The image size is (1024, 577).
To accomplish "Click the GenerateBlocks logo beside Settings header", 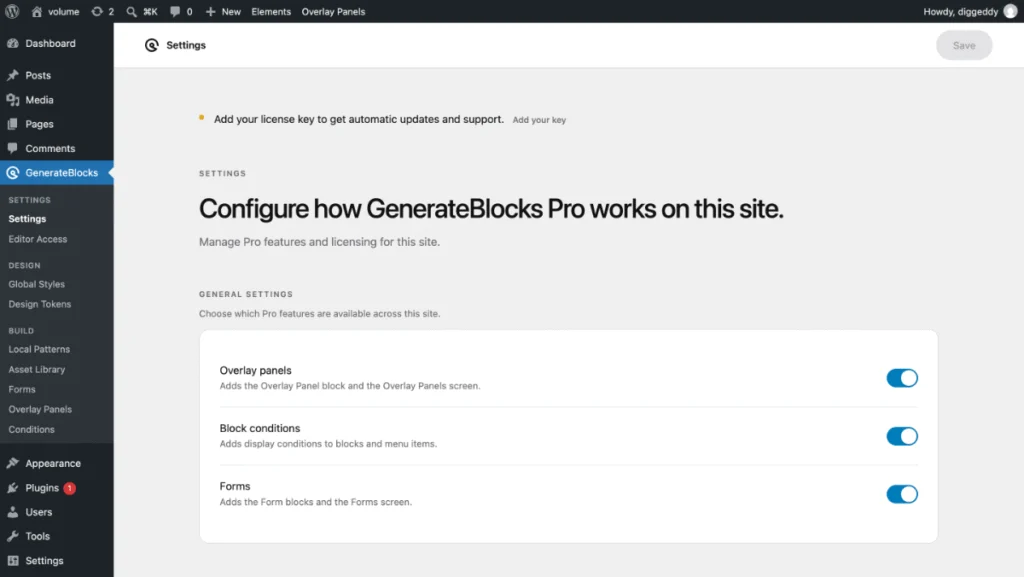I will [152, 45].
